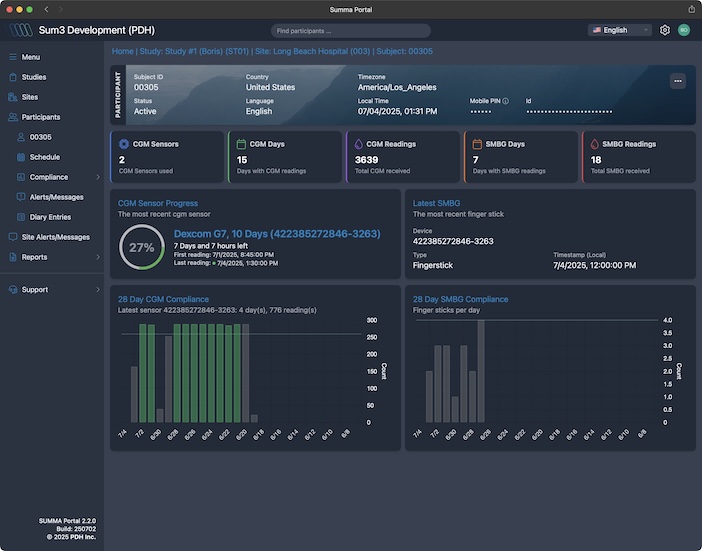702x551 pixels.
Task: Click the SMBG Readings droplet icon
Action: [593, 144]
